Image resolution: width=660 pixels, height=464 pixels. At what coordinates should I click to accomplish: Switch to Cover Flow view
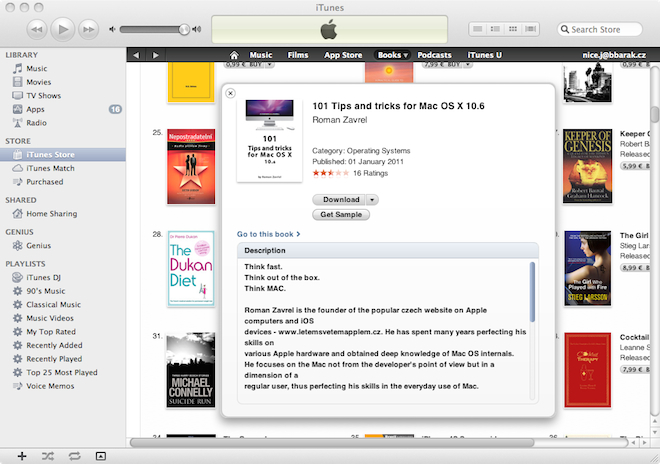[x=530, y=29]
